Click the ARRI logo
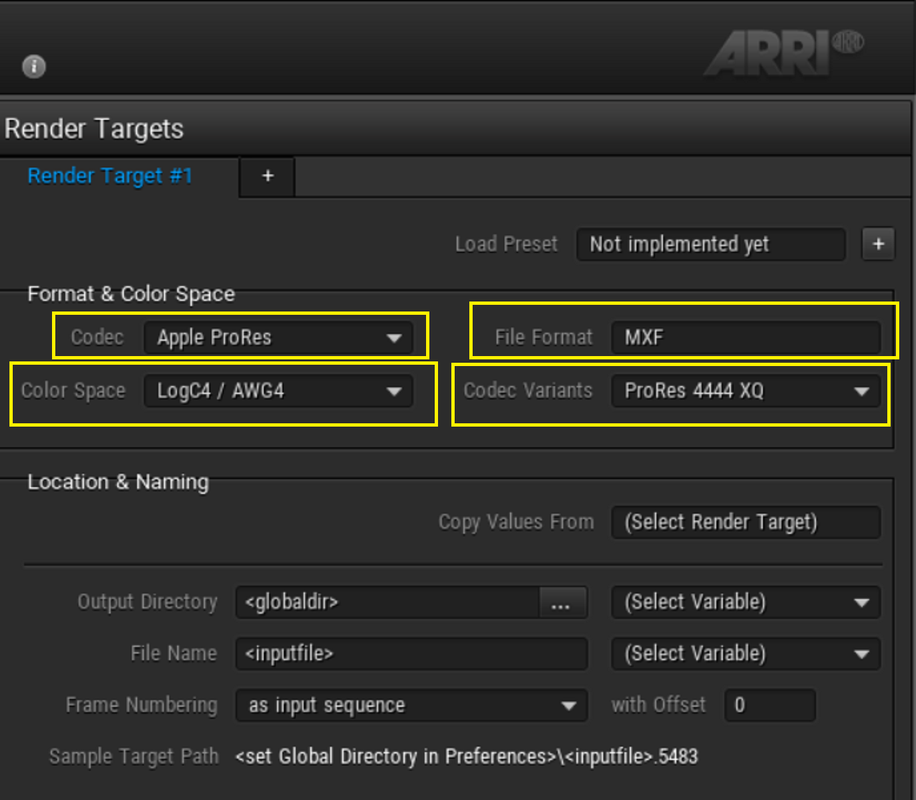Screen dimensions: 916x800 [784, 52]
